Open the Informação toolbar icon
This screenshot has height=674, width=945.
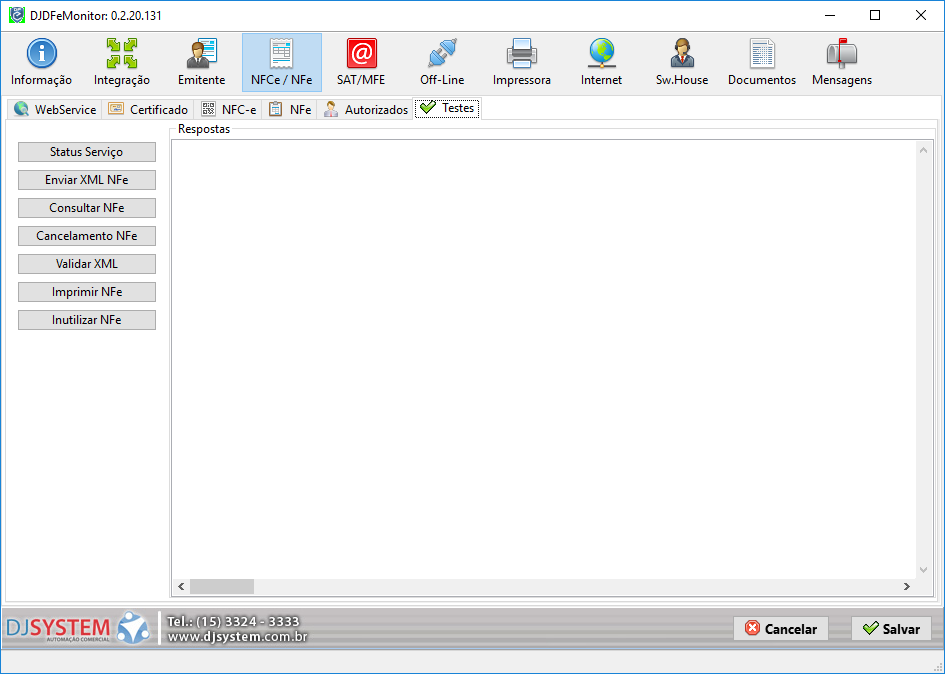[x=41, y=62]
